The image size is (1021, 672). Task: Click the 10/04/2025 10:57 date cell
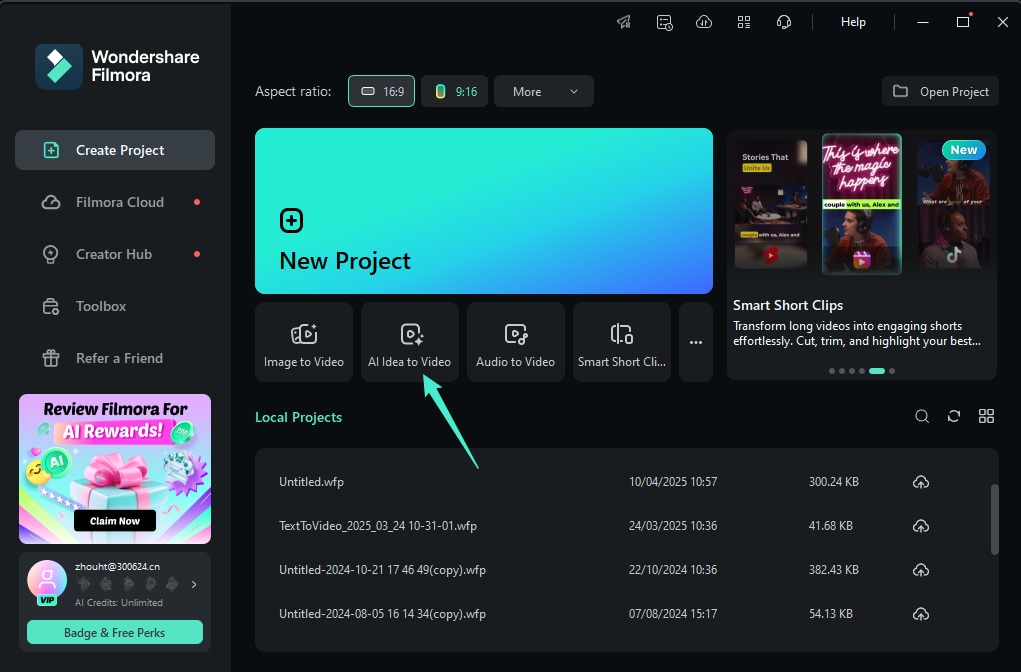point(673,482)
